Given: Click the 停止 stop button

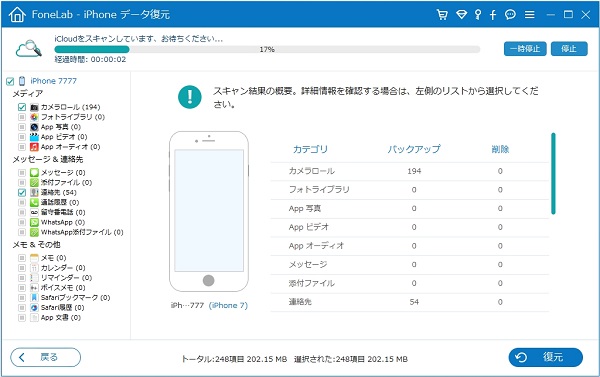Looking at the screenshot, I should (x=569, y=49).
